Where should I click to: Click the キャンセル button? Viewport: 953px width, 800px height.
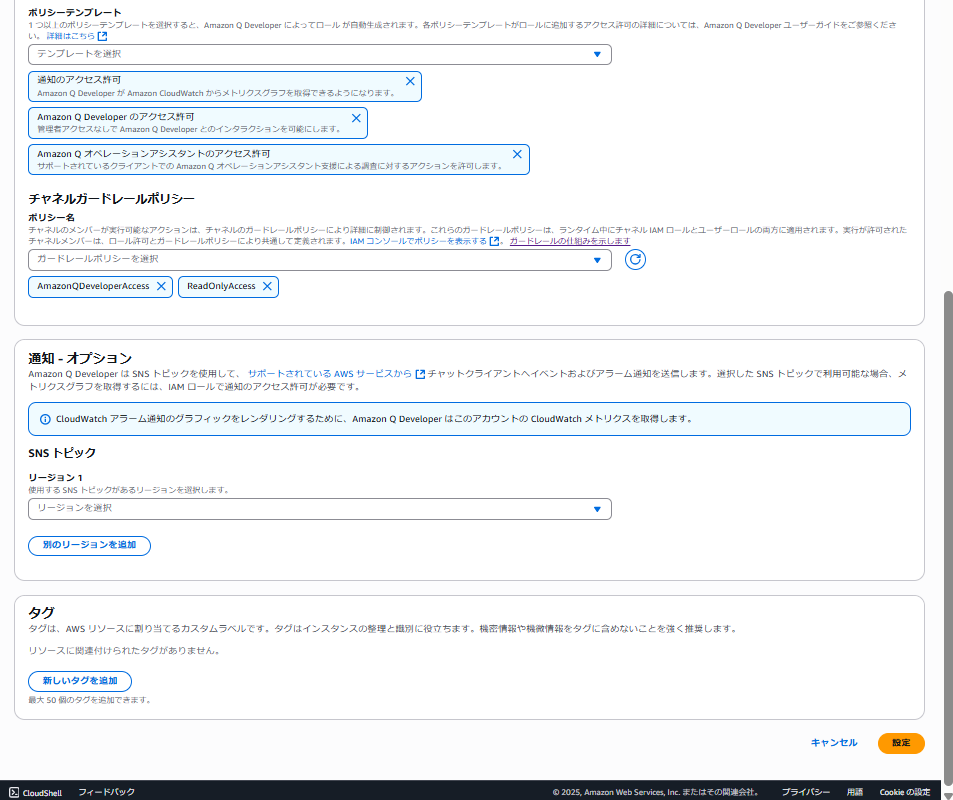[x=834, y=743]
